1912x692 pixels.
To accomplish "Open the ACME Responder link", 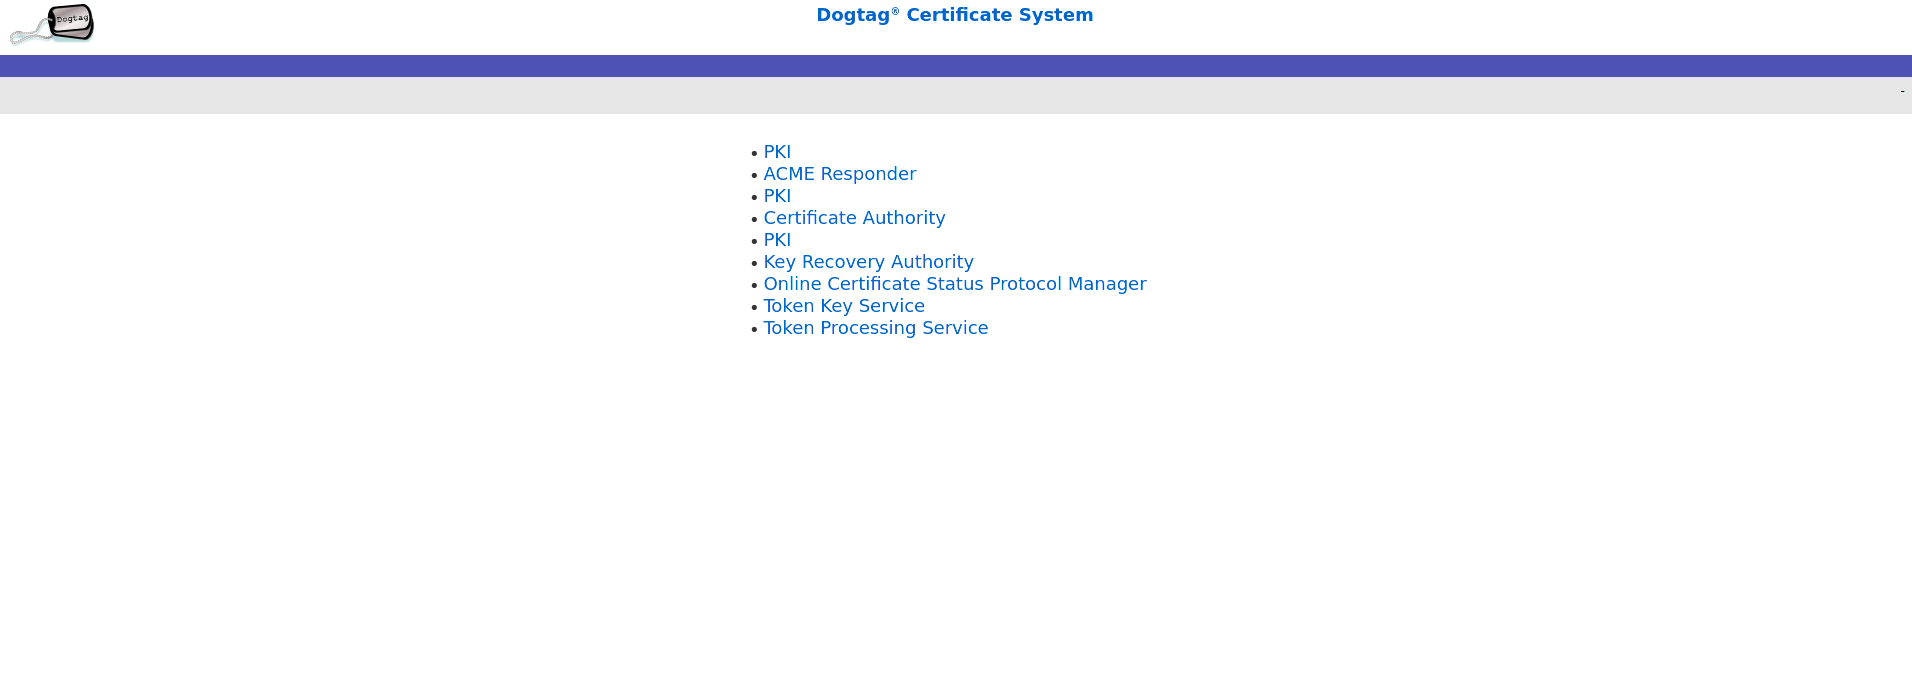I will click(839, 174).
